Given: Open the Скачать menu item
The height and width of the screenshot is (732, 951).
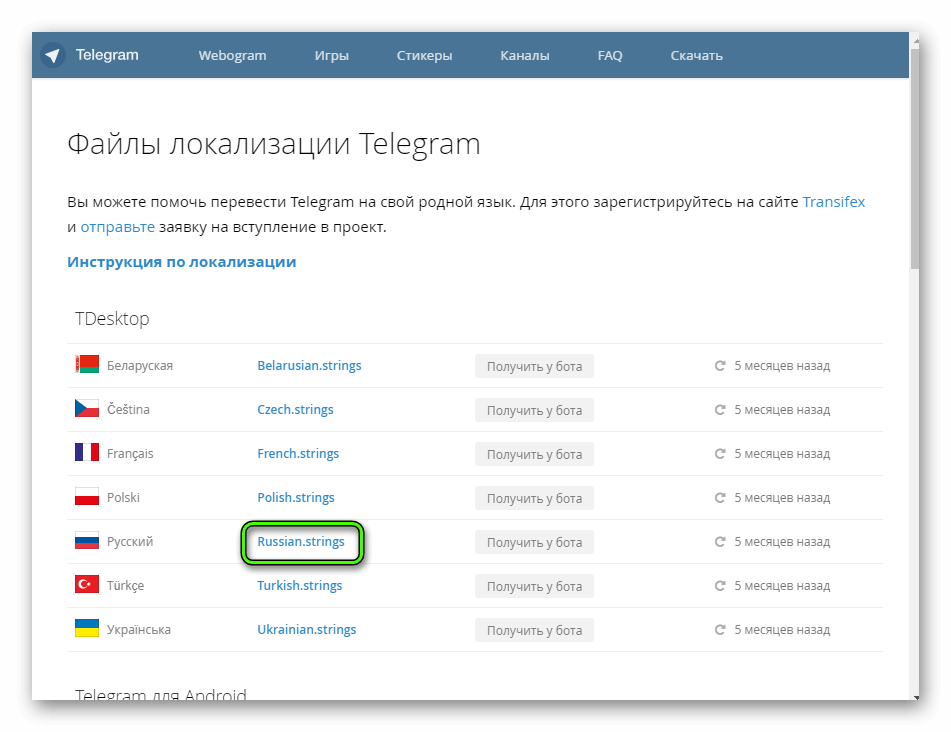Looking at the screenshot, I should point(696,55).
